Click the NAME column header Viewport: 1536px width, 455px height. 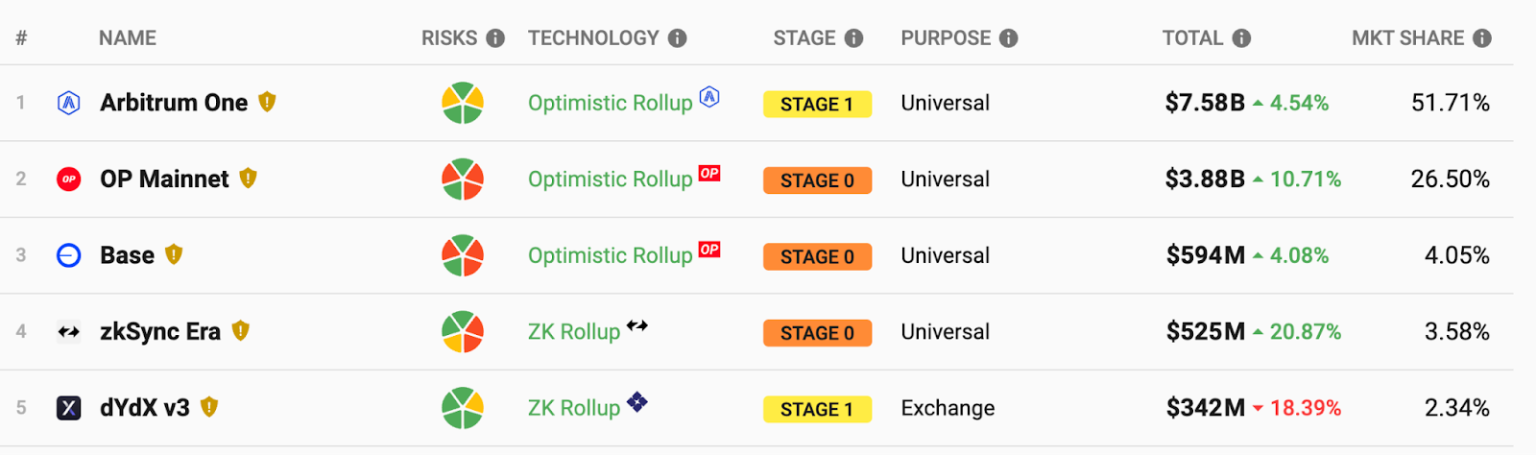click(x=127, y=39)
